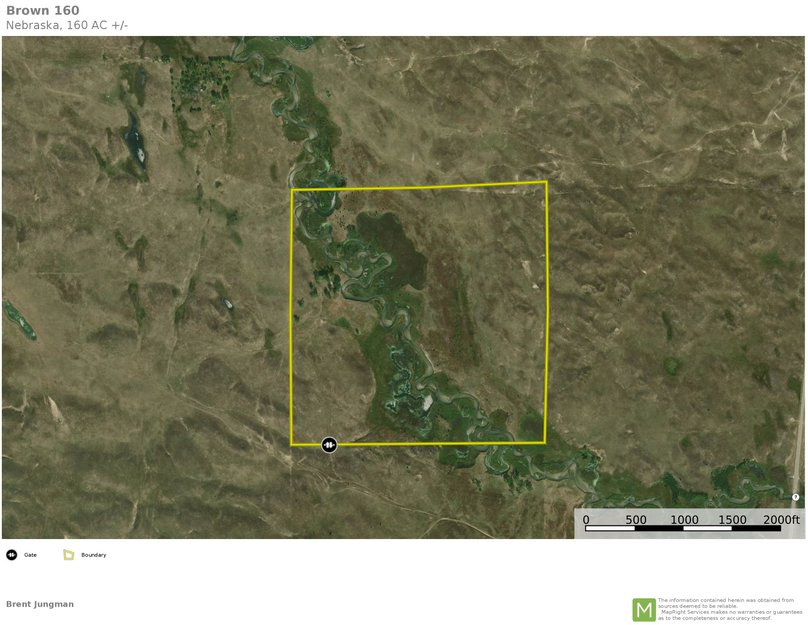This screenshot has width=808, height=625.
Task: Click the green MapRight M logo
Action: (x=644, y=609)
